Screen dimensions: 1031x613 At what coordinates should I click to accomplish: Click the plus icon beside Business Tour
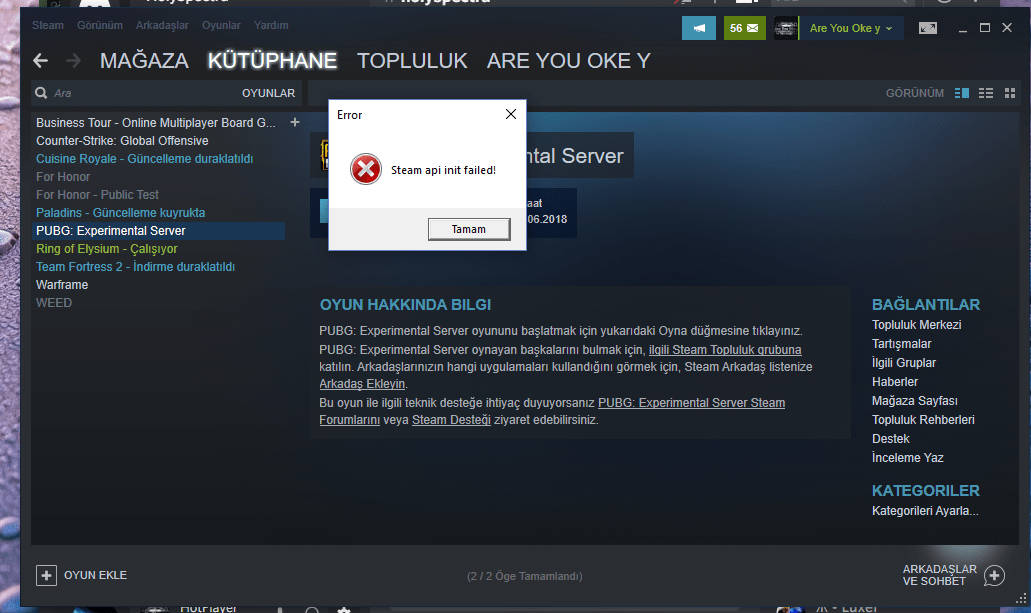(295, 122)
